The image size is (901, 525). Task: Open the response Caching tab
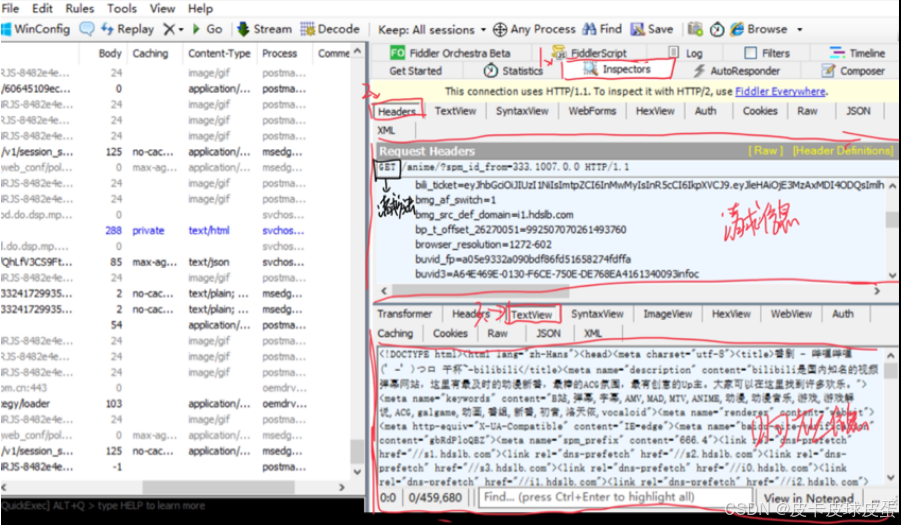tap(395, 333)
